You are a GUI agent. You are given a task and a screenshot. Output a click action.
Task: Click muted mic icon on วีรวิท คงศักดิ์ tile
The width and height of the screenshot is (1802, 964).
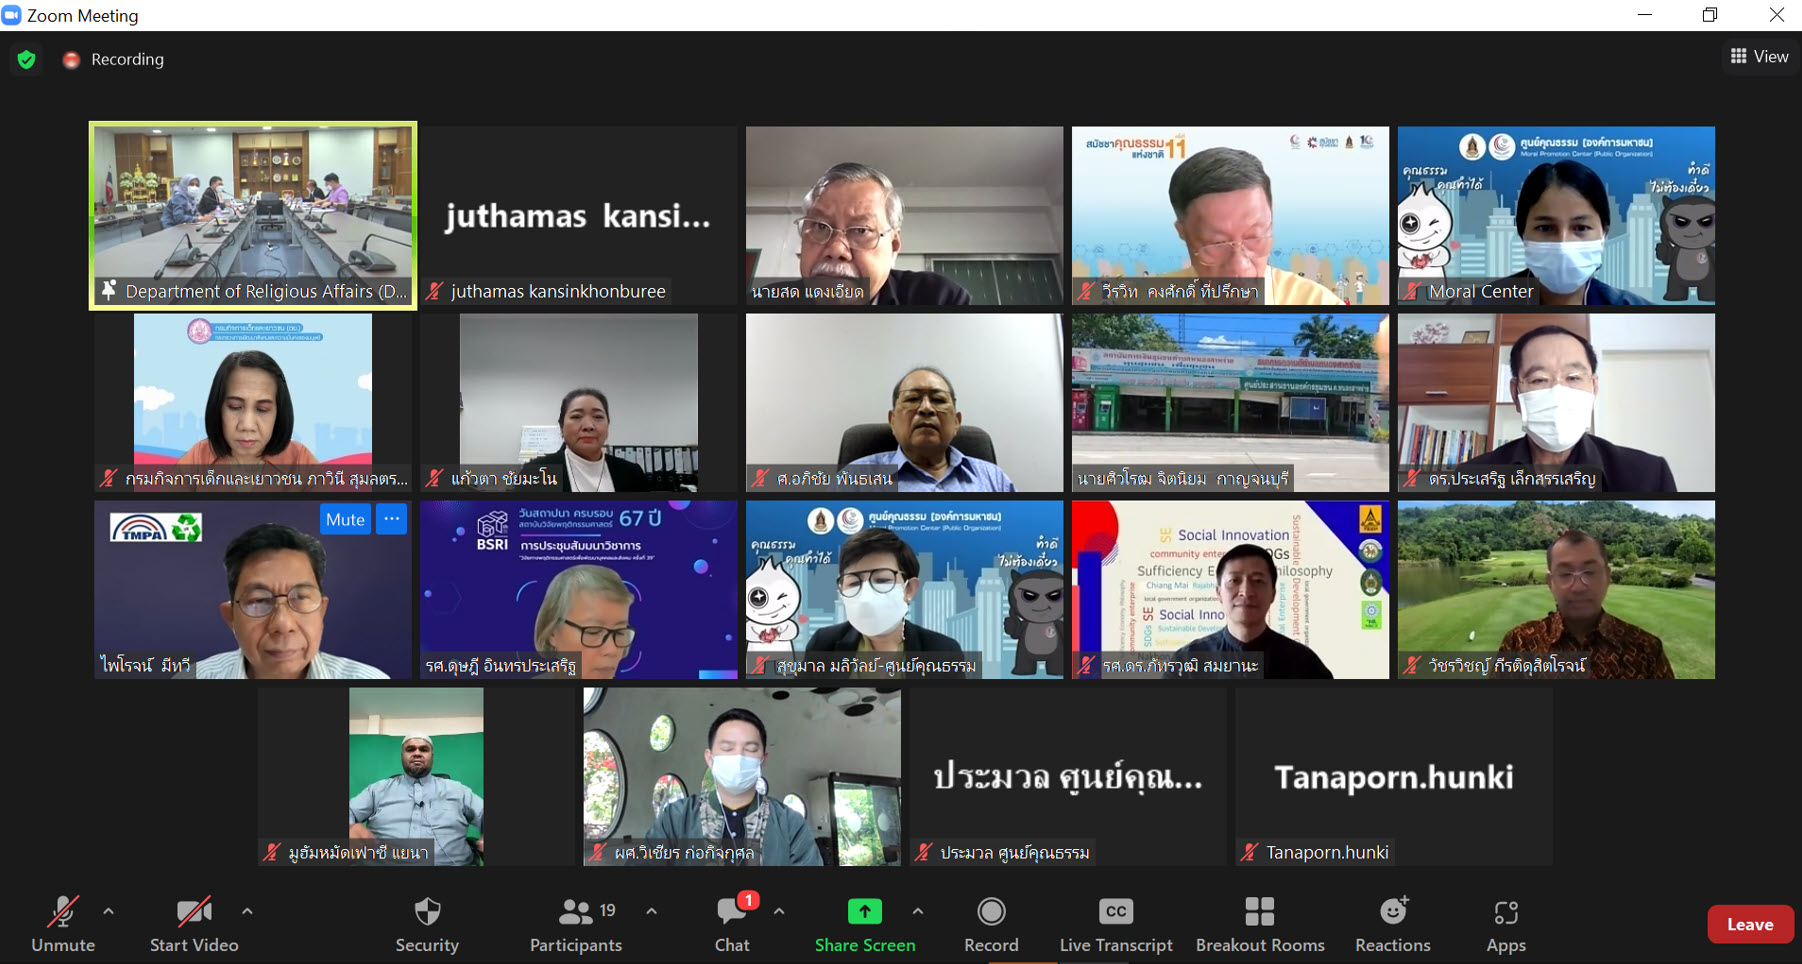1086,291
